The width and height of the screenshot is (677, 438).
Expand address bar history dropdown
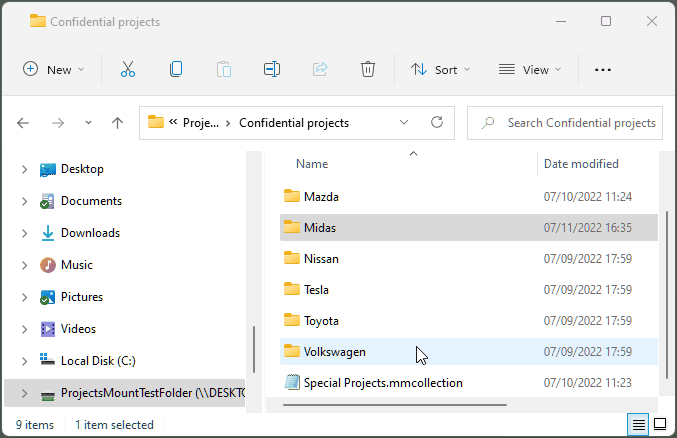(x=404, y=123)
